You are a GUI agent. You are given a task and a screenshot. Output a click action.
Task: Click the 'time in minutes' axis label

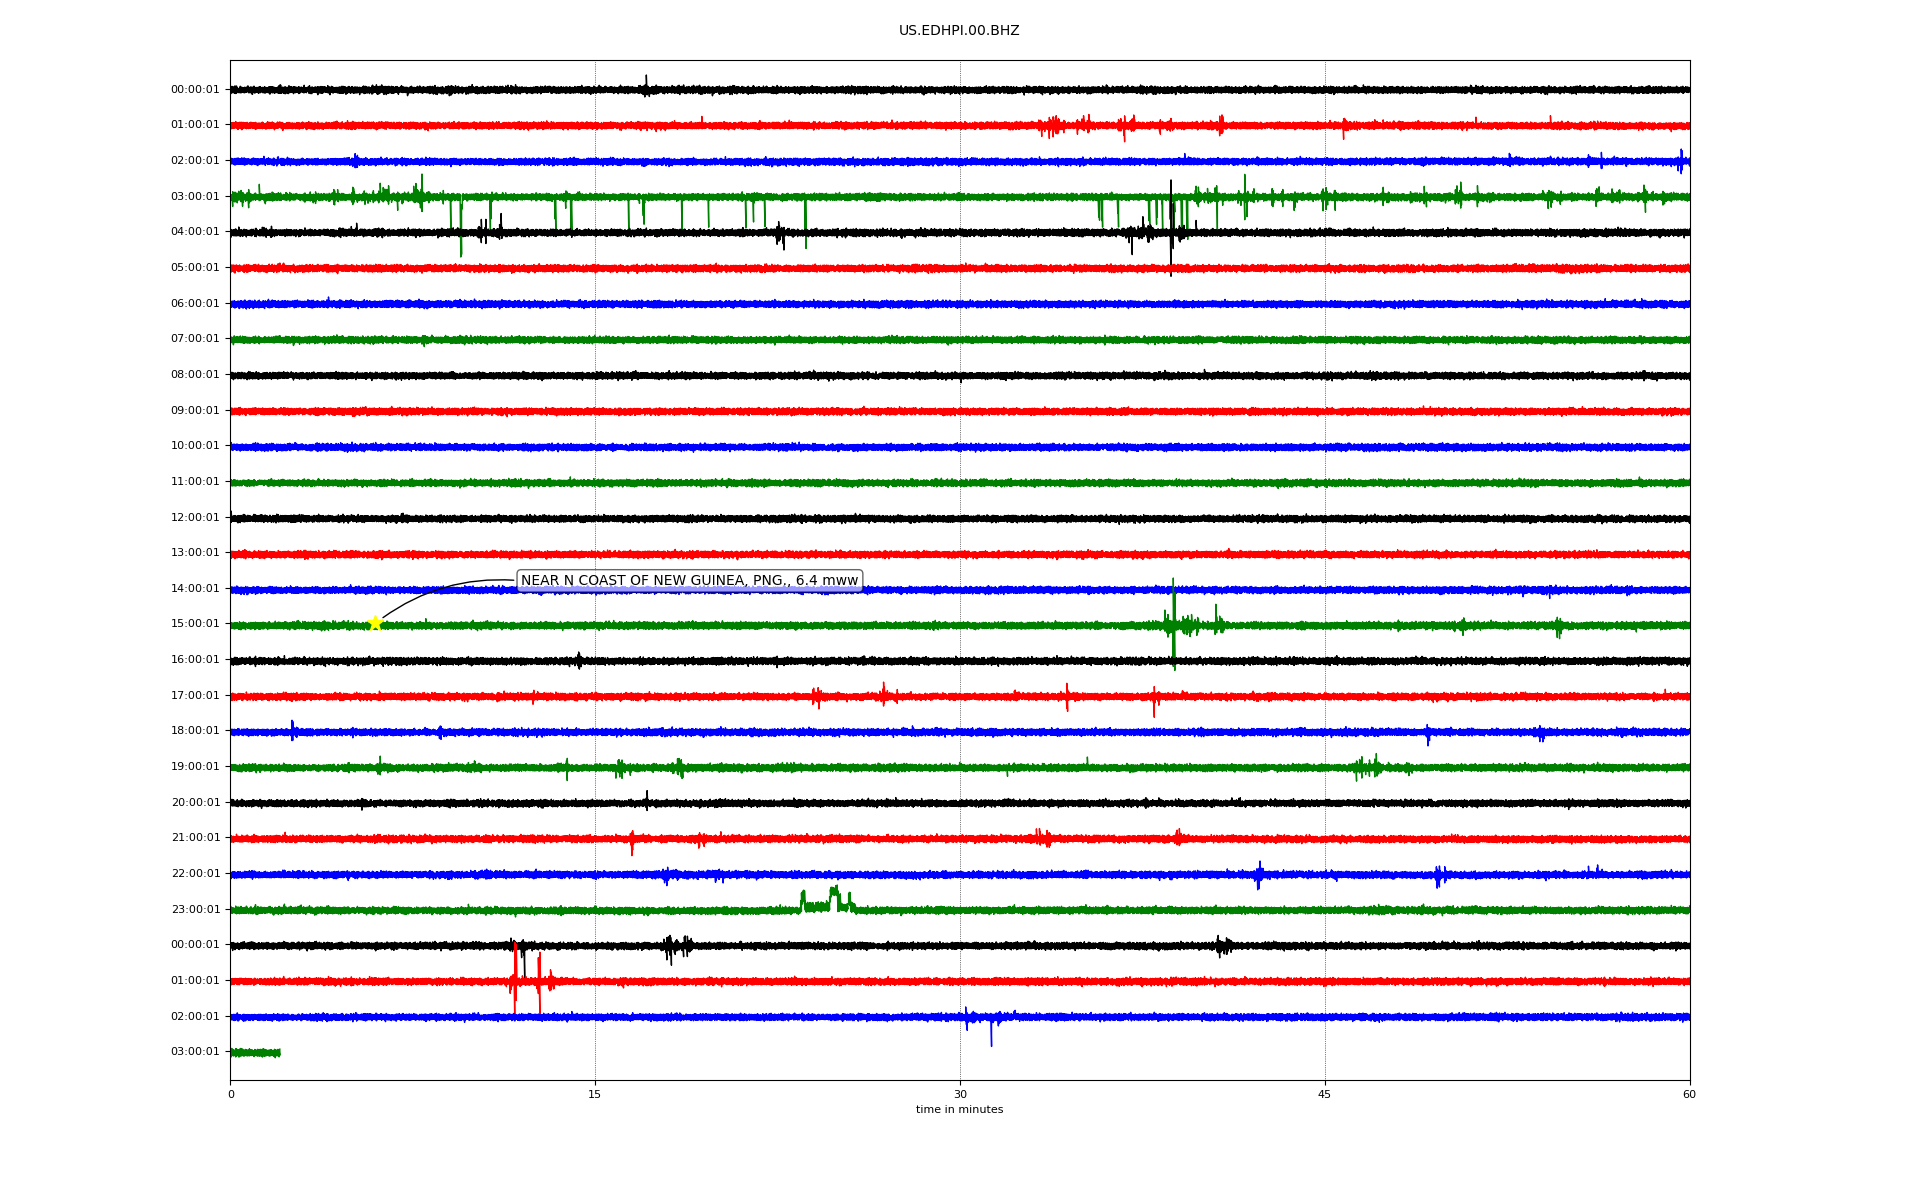tap(959, 1110)
